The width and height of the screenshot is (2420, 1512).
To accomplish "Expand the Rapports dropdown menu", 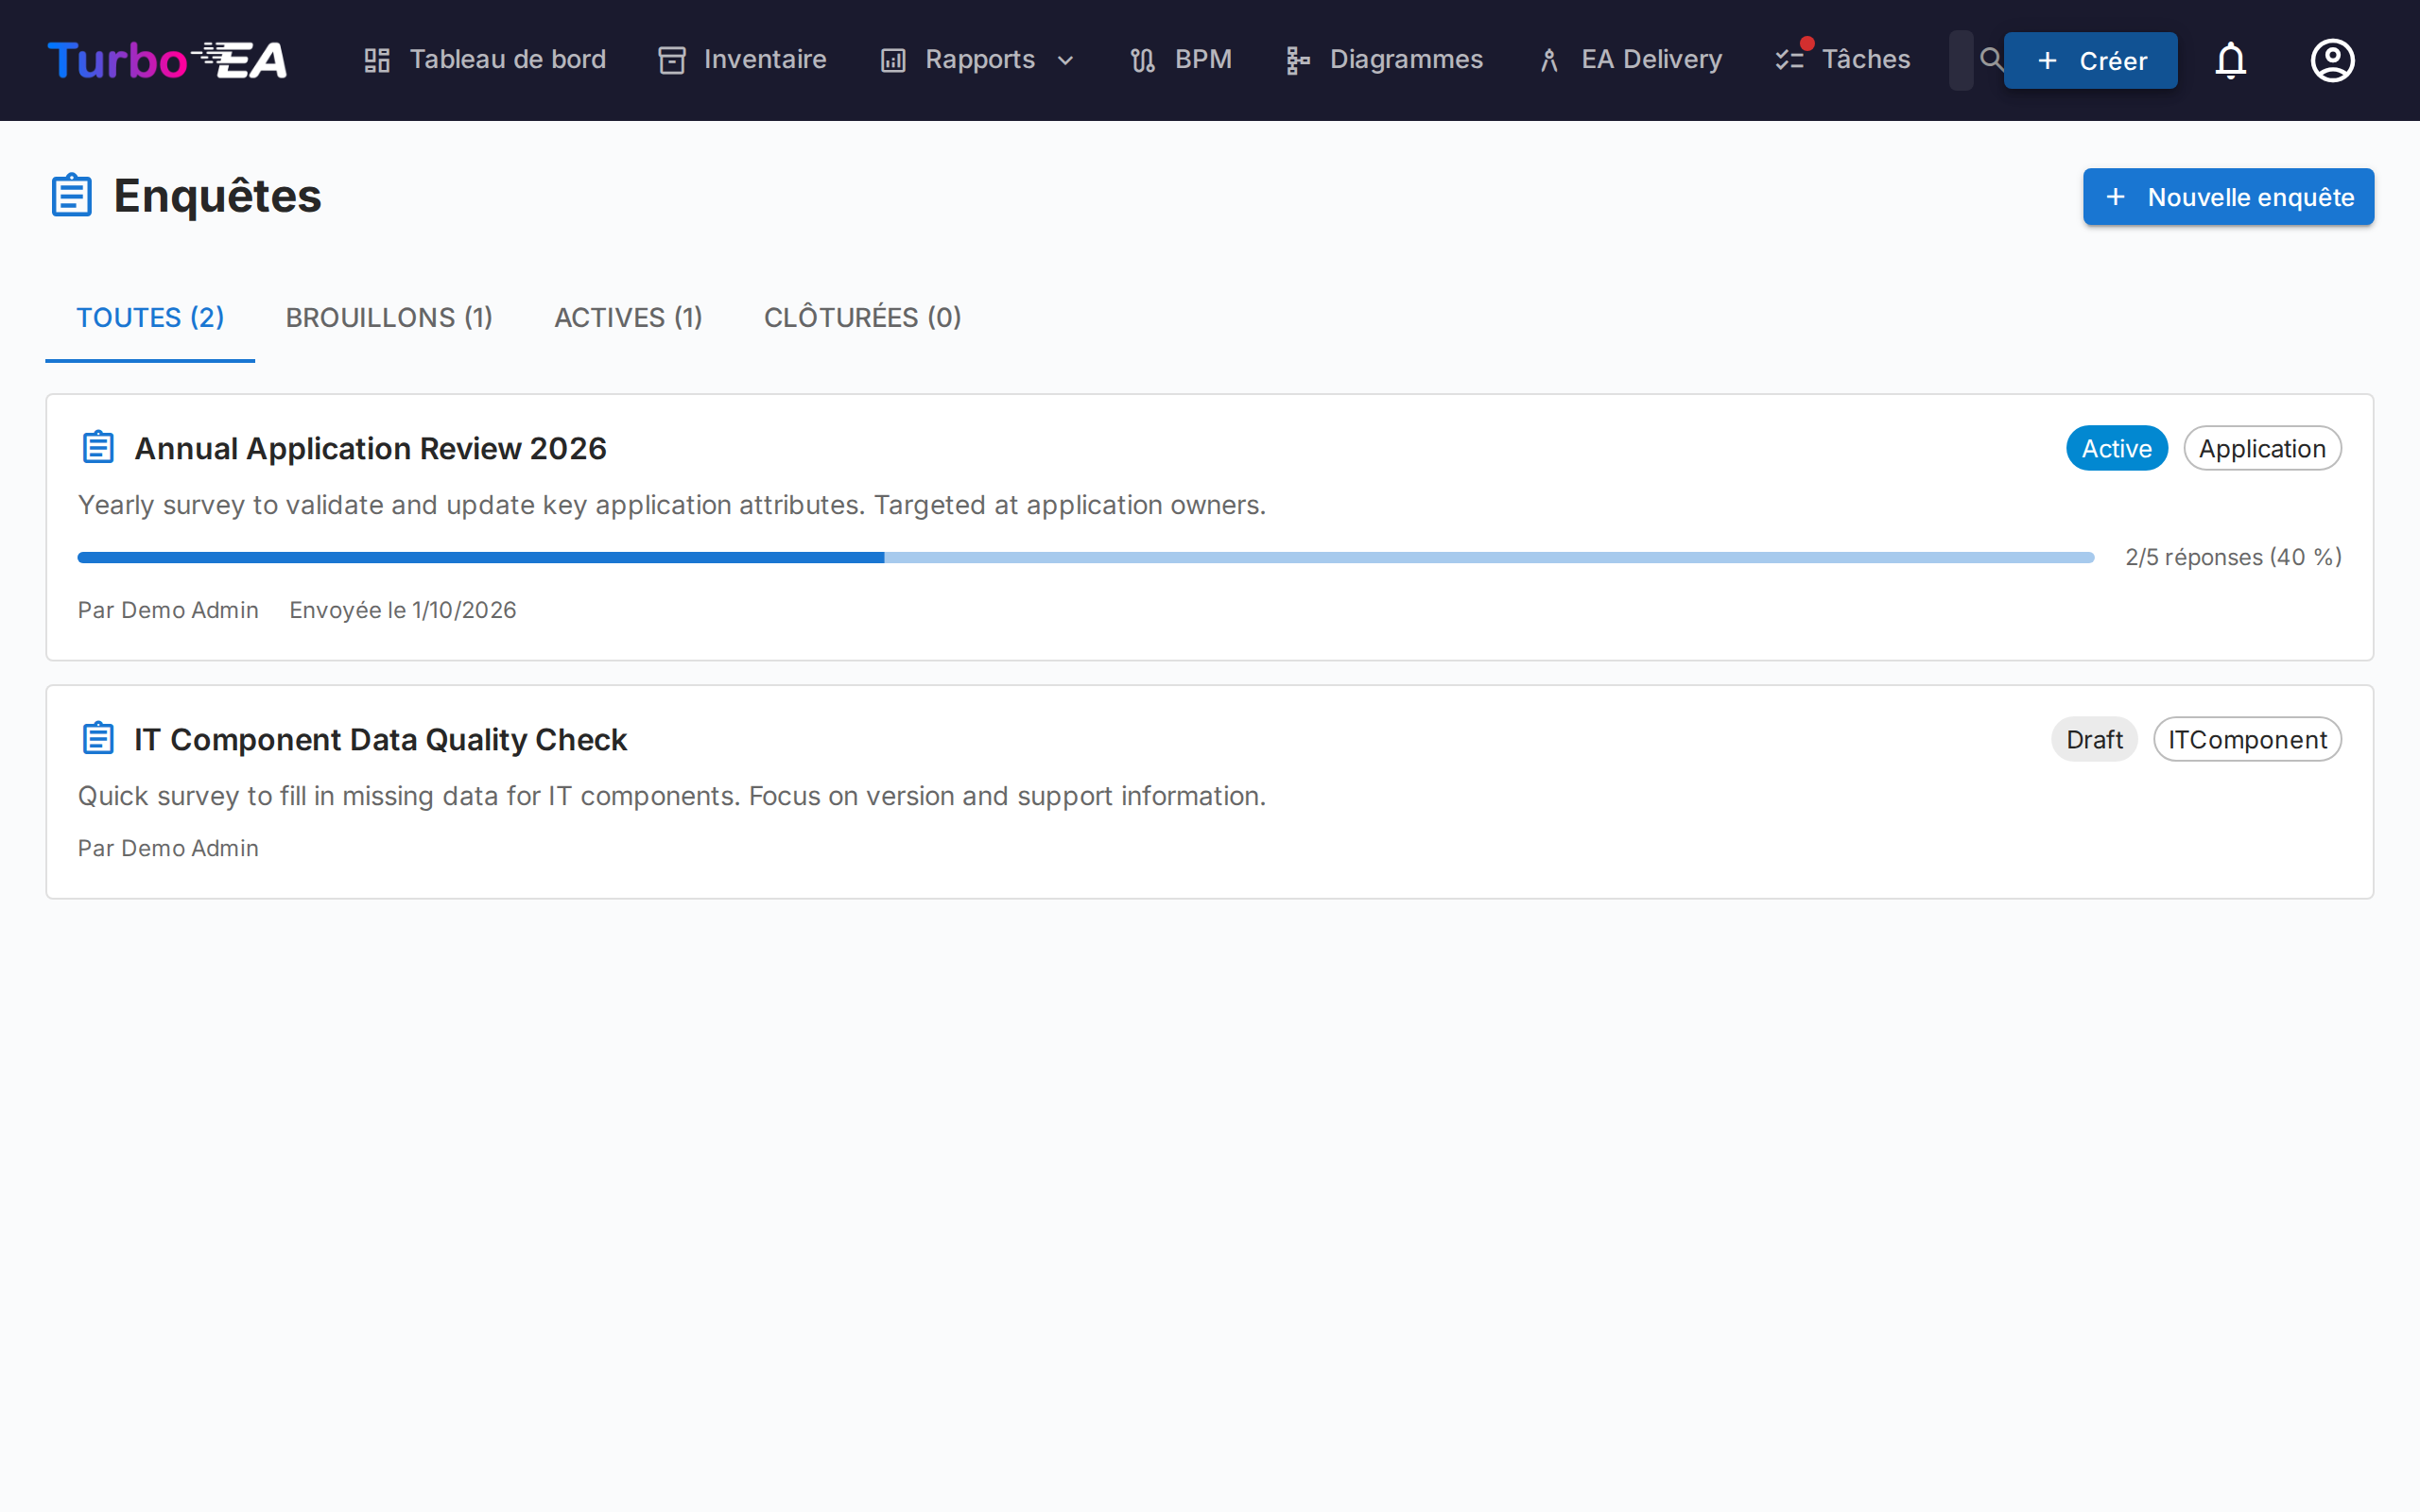I will (x=978, y=60).
